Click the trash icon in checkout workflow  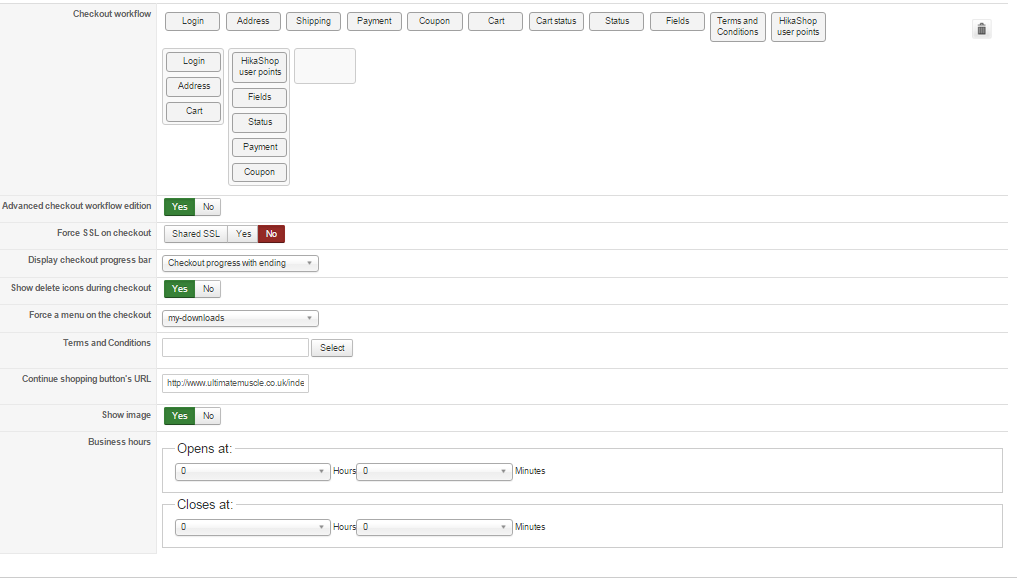pyautogui.click(x=981, y=29)
